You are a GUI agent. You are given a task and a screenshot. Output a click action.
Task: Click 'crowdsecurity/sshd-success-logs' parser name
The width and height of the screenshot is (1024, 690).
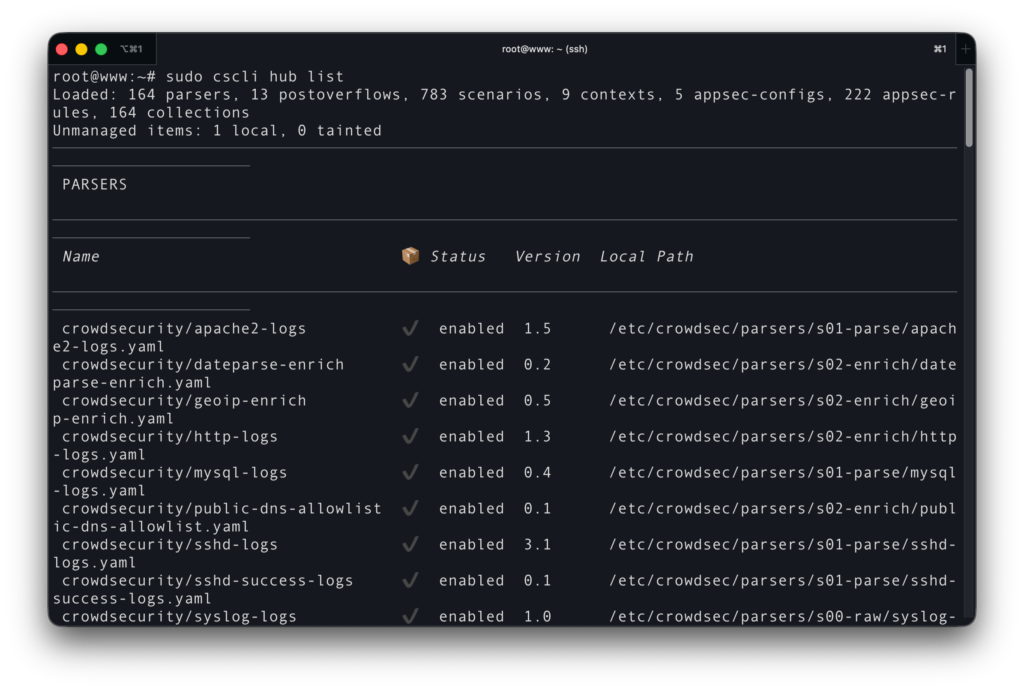pos(207,580)
